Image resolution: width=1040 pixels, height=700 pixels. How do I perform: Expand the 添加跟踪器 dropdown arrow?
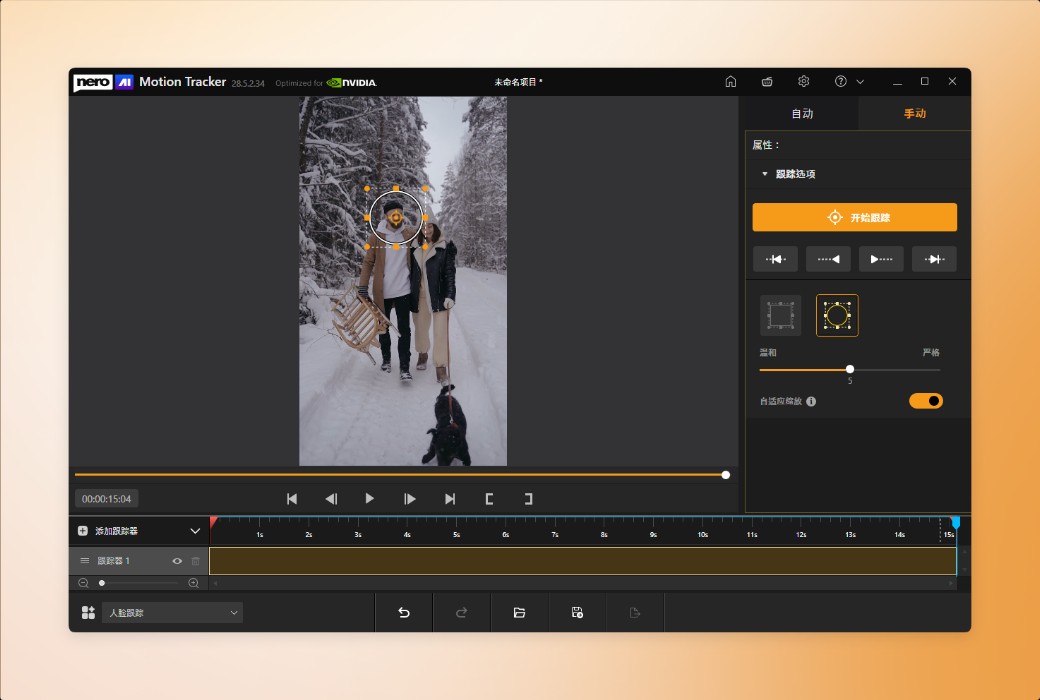pyautogui.click(x=195, y=531)
